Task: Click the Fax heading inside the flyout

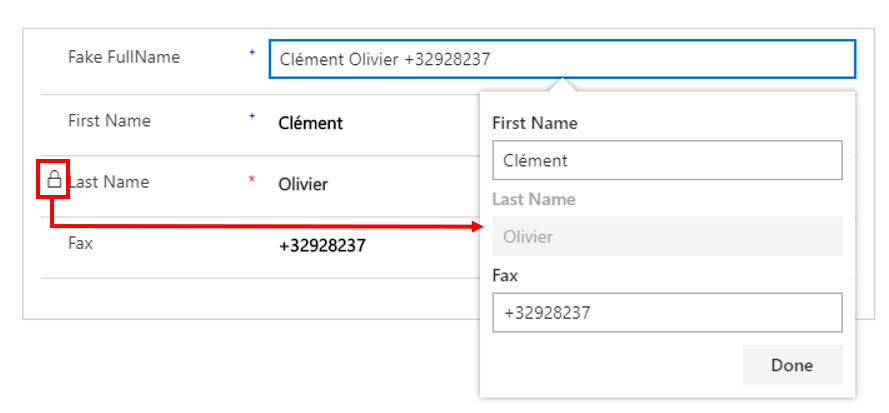Action: 505,276
